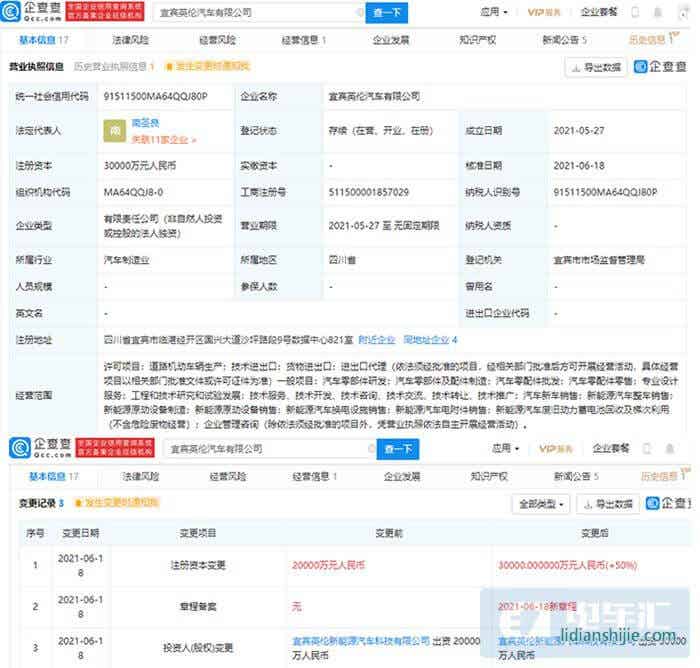Image resolution: width=700 pixels, height=668 pixels.
Task: Select the 经营风险 tab in top navigation
Action: click(x=216, y=41)
